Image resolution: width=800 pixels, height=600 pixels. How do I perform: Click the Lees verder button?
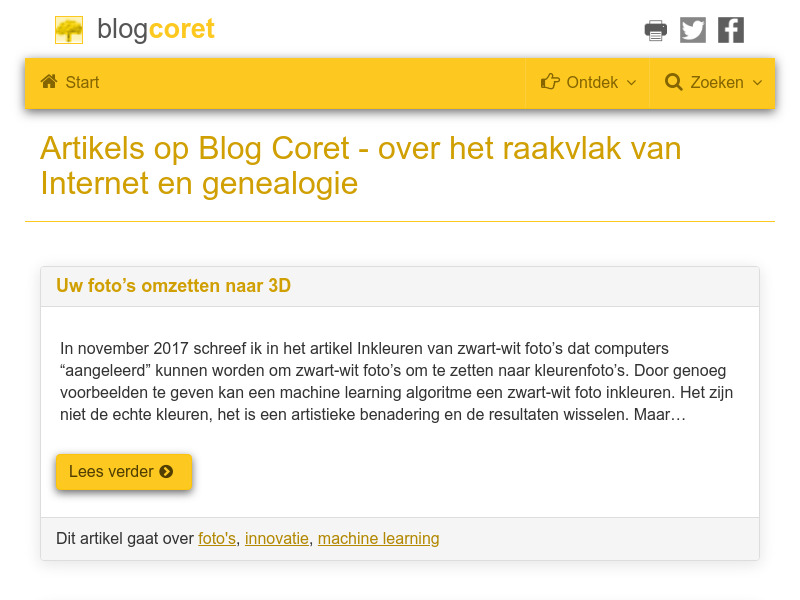tap(123, 471)
